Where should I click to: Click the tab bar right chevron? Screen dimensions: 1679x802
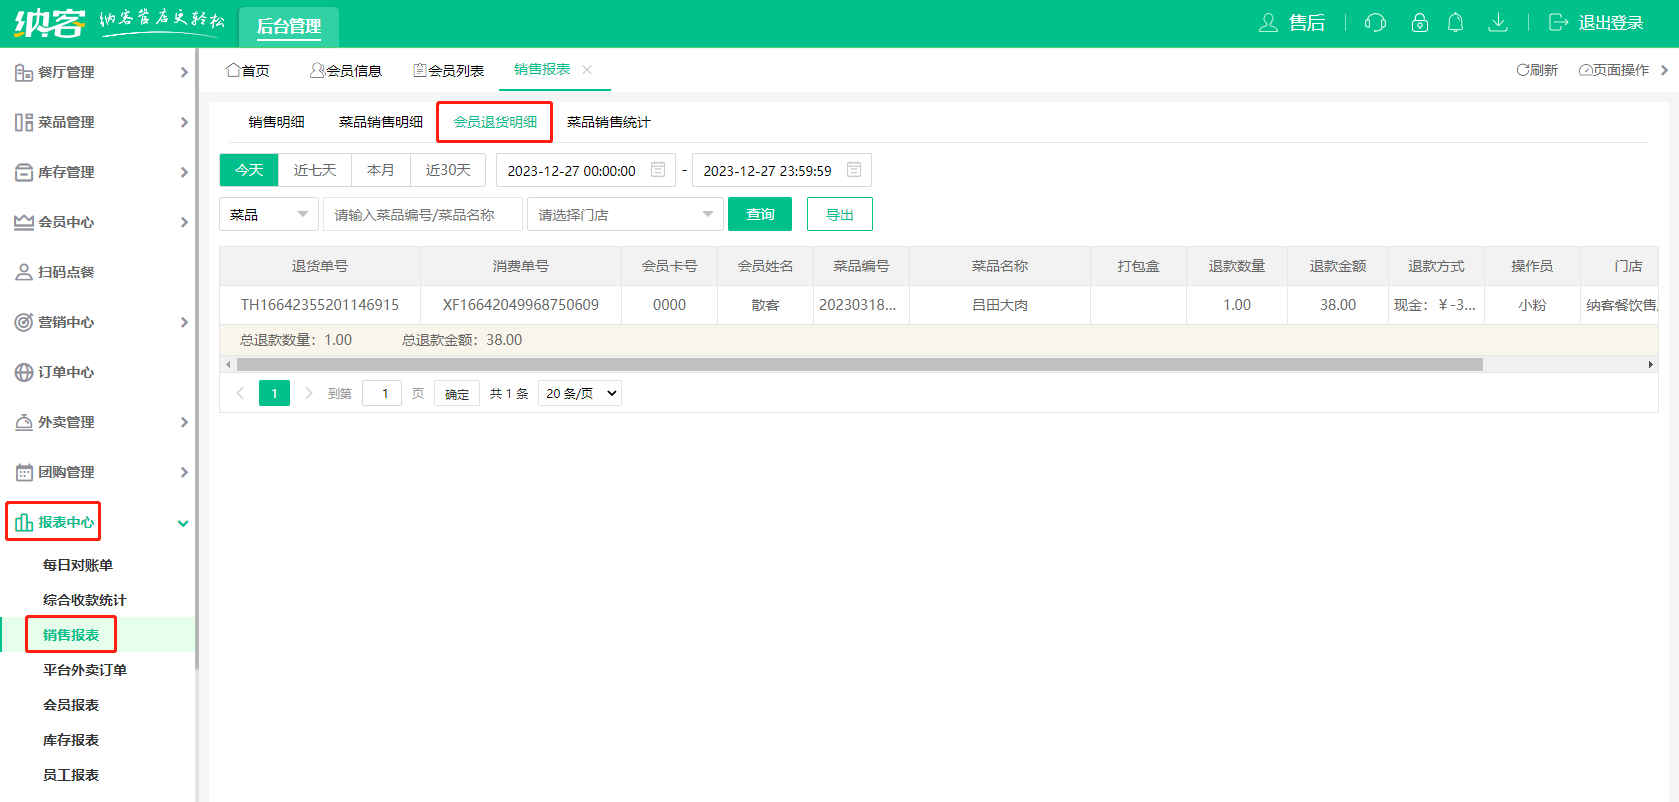click(x=1664, y=70)
